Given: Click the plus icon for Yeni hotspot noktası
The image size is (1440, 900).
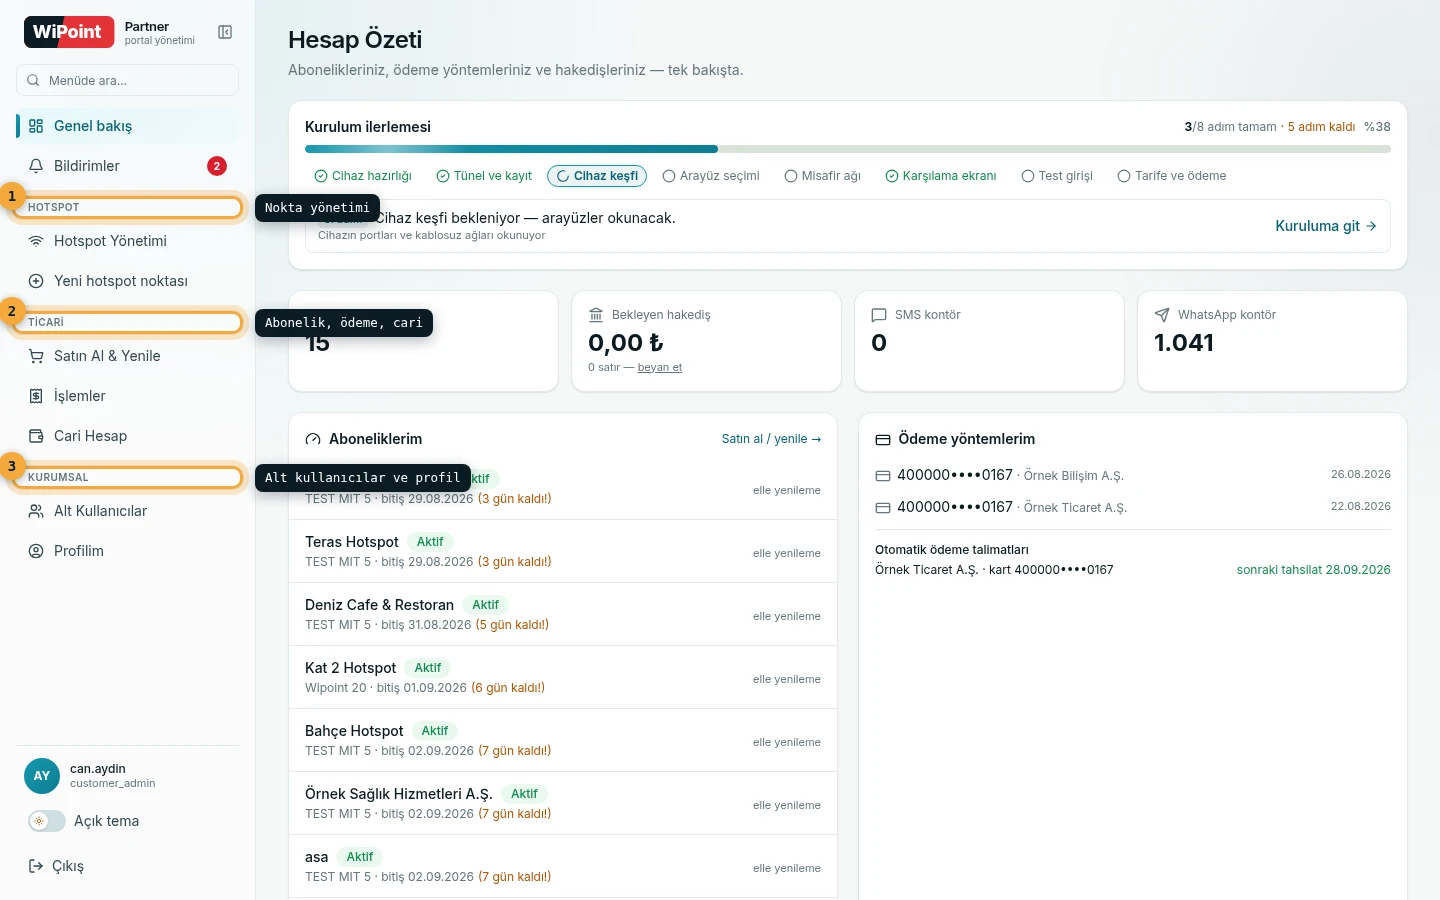Looking at the screenshot, I should pos(36,281).
